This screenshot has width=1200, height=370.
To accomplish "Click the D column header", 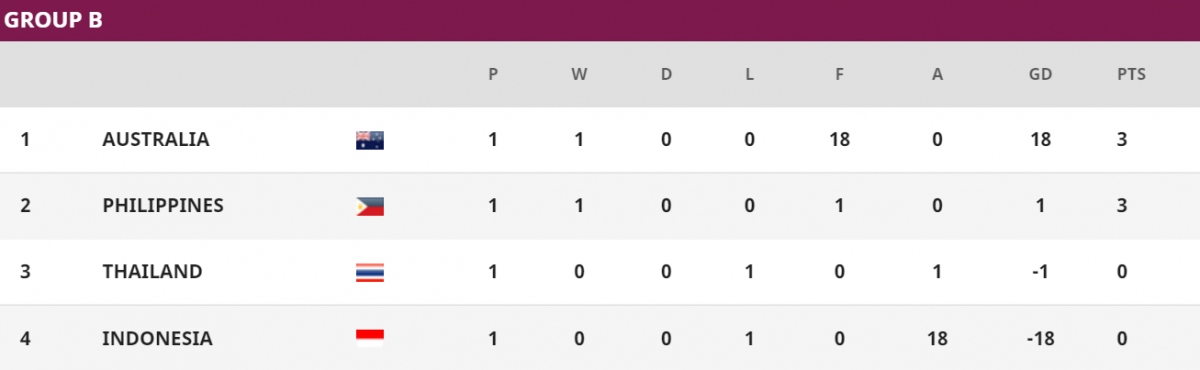I will pos(666,74).
